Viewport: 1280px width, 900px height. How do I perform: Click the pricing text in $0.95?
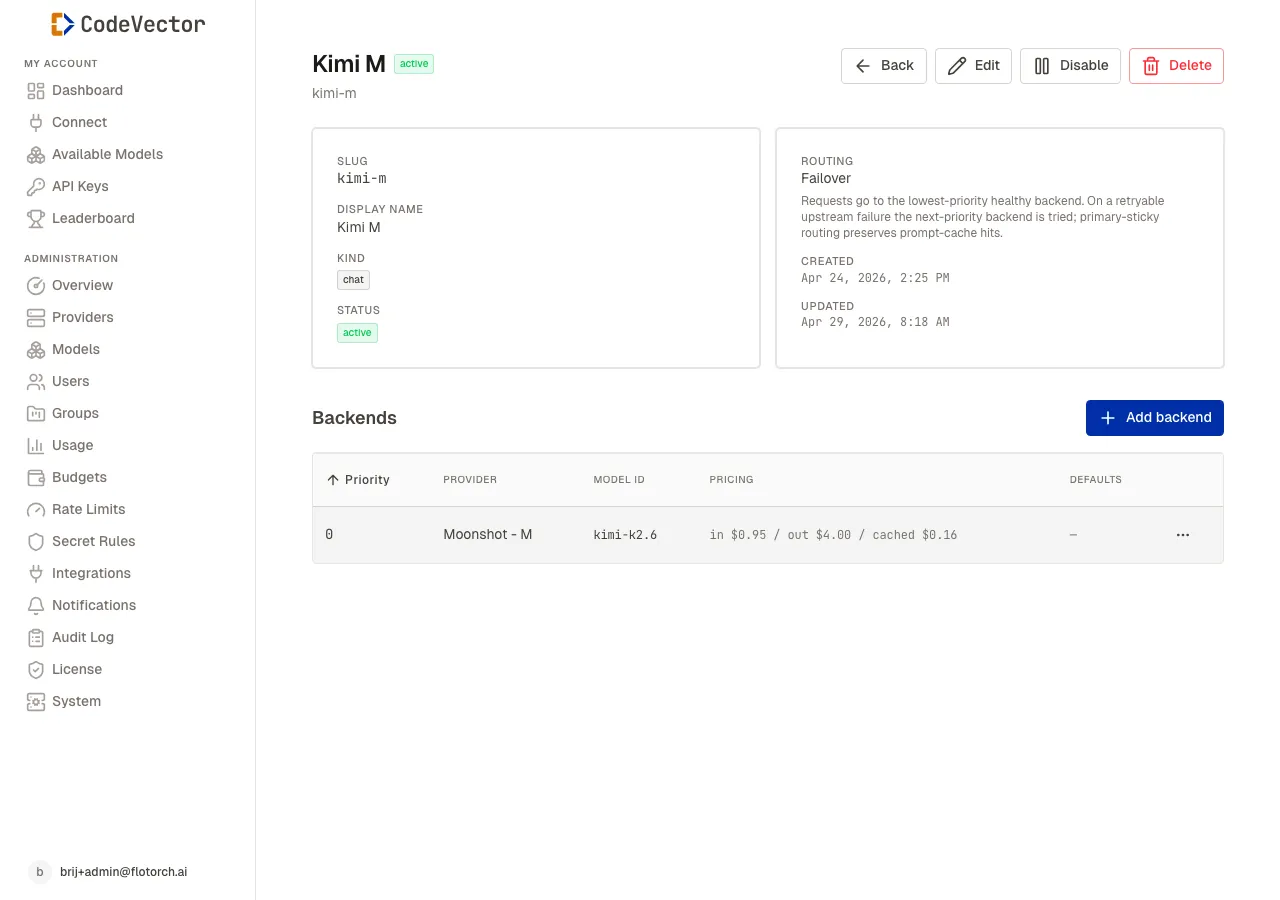click(x=833, y=535)
